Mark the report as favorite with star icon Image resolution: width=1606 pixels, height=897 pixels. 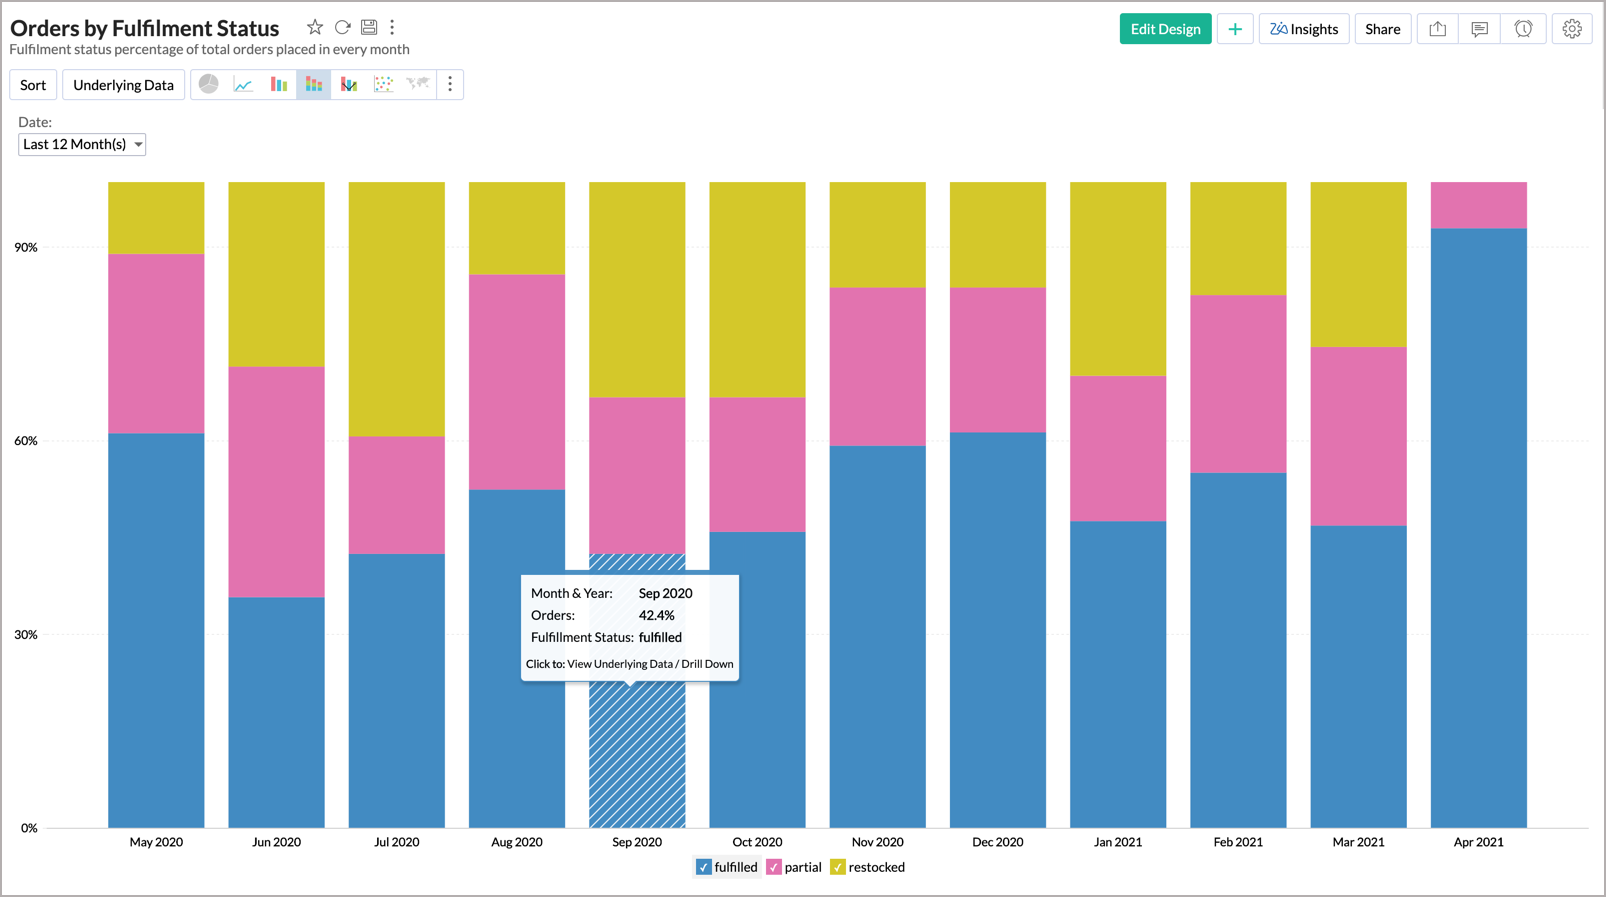(x=315, y=27)
